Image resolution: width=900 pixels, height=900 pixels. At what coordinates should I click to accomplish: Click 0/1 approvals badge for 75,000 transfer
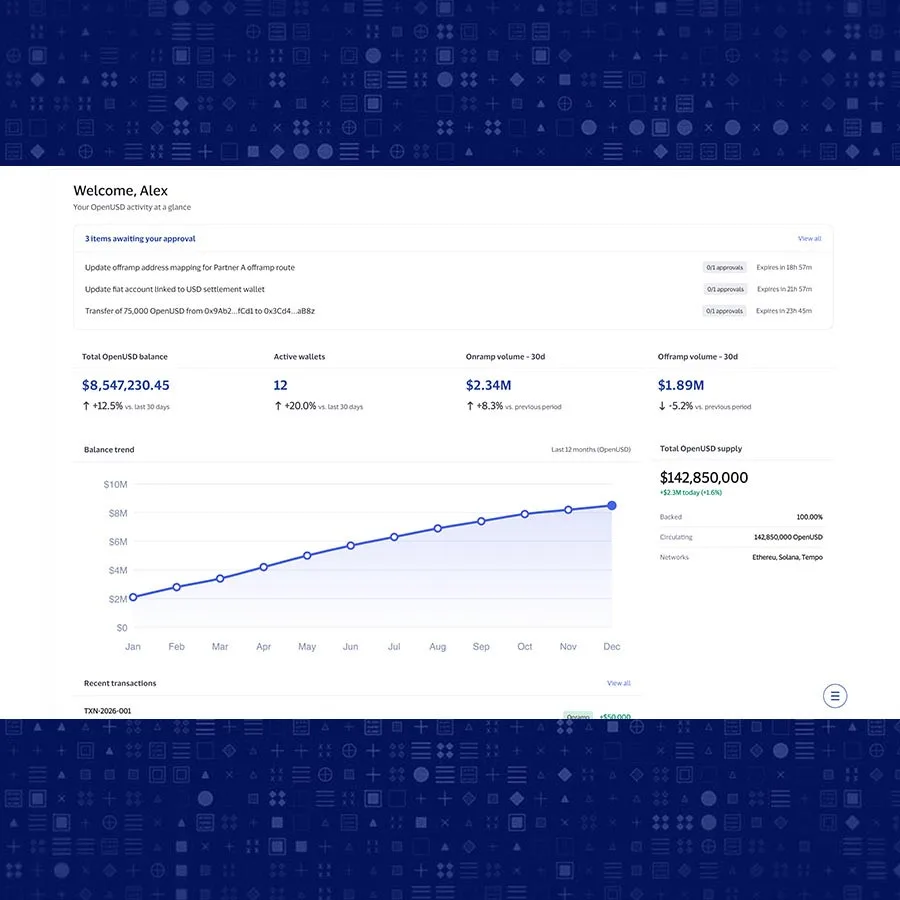tap(724, 311)
